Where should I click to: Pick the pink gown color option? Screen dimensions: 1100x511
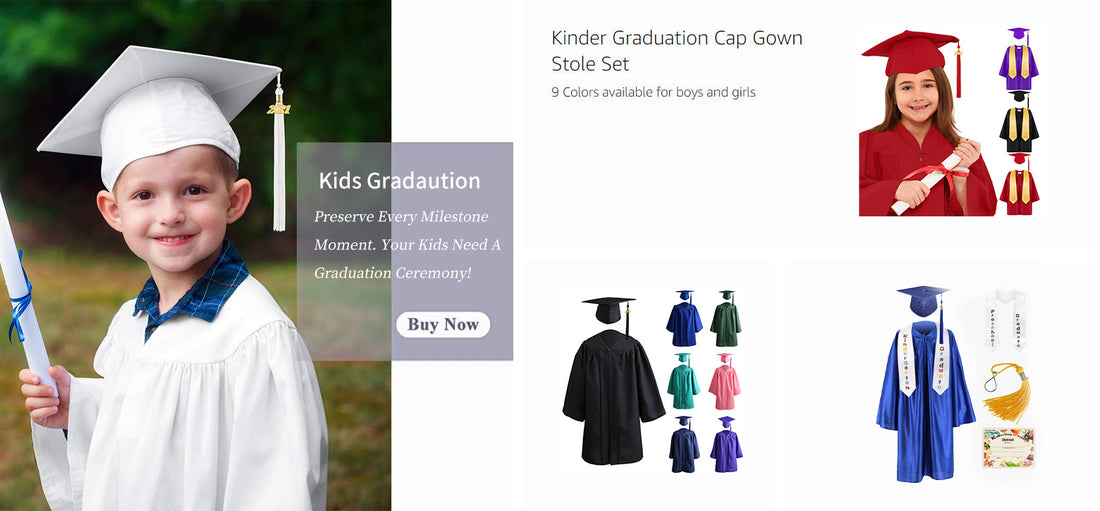[726, 381]
